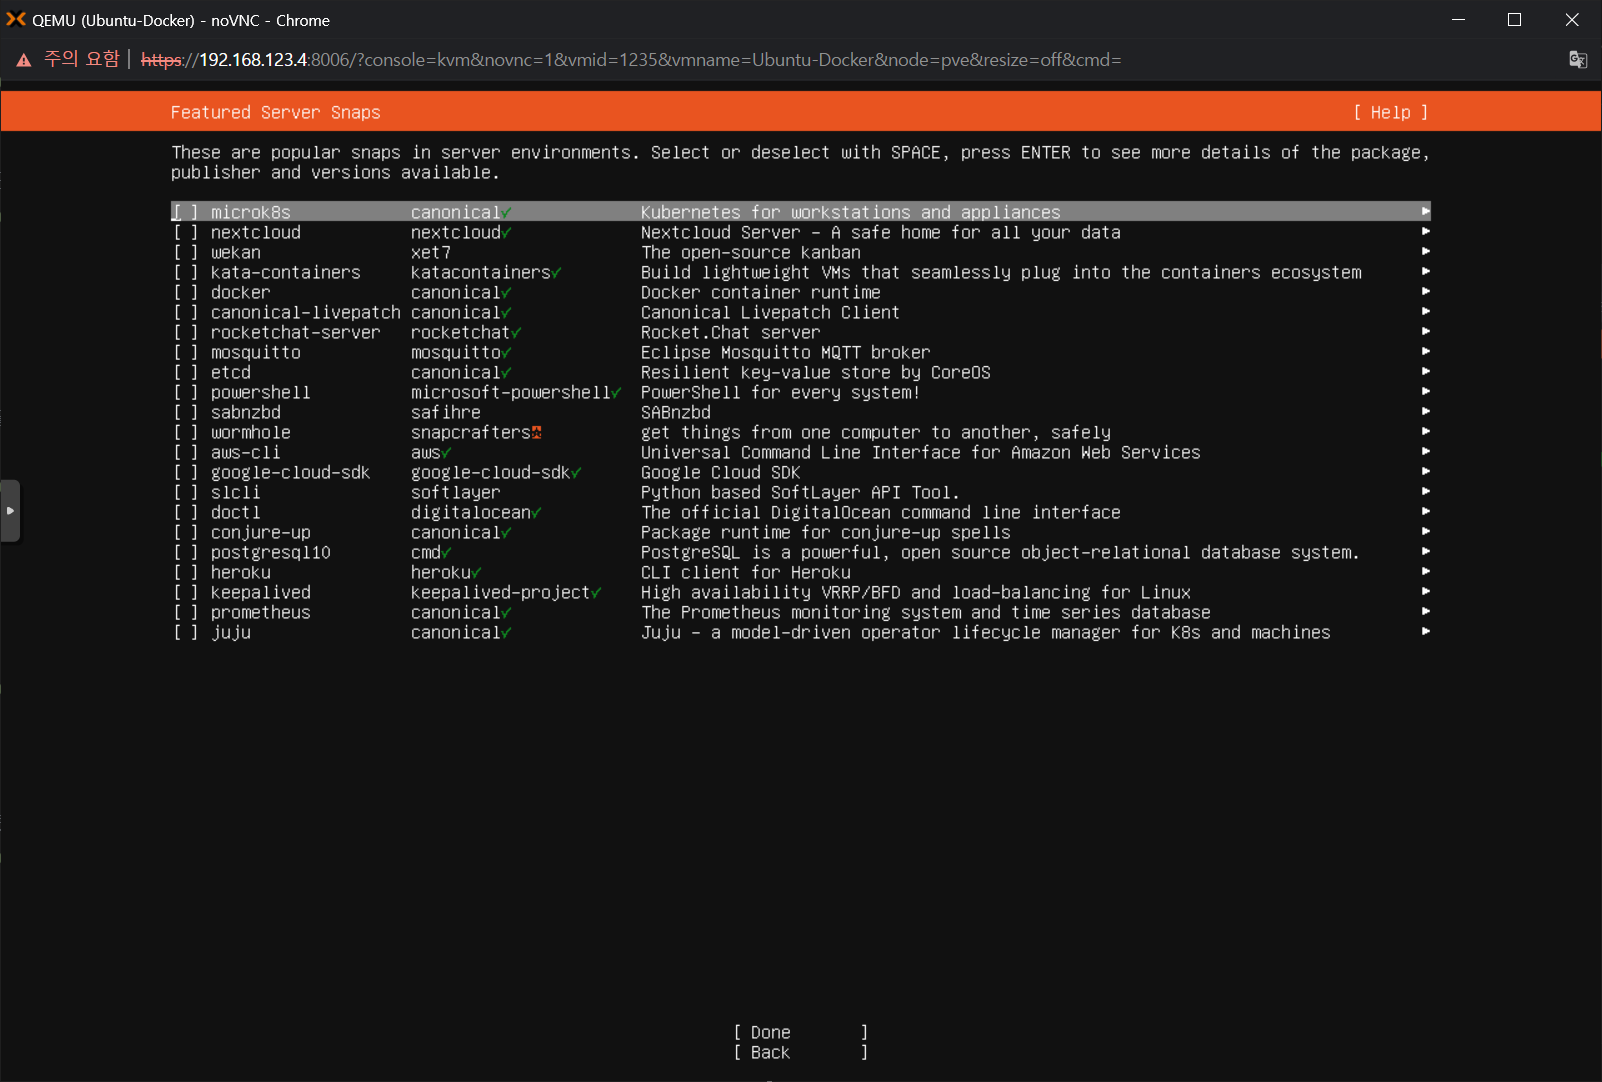Show details arrow for conjure-up row
This screenshot has height=1082, width=1602.
pyautogui.click(x=1426, y=531)
